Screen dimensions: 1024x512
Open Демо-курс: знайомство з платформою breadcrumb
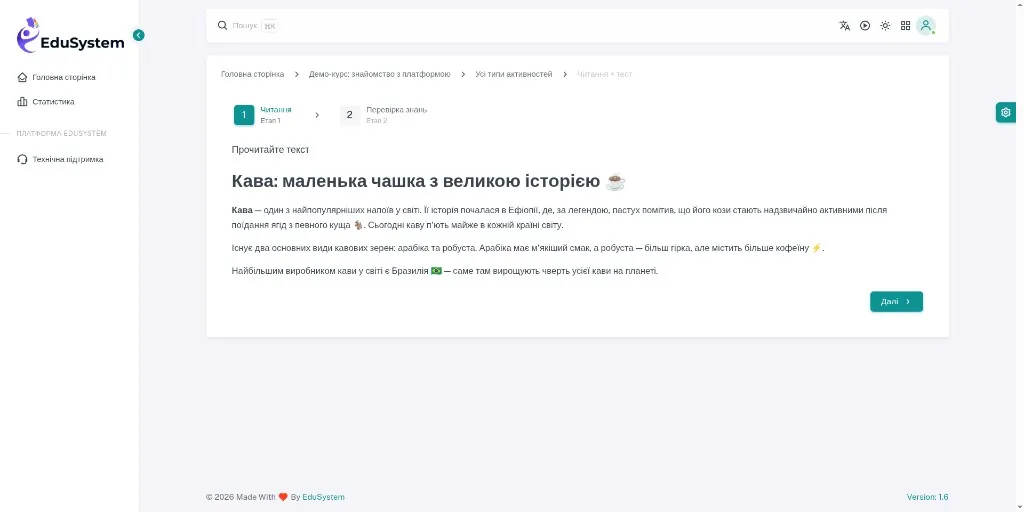(x=379, y=74)
